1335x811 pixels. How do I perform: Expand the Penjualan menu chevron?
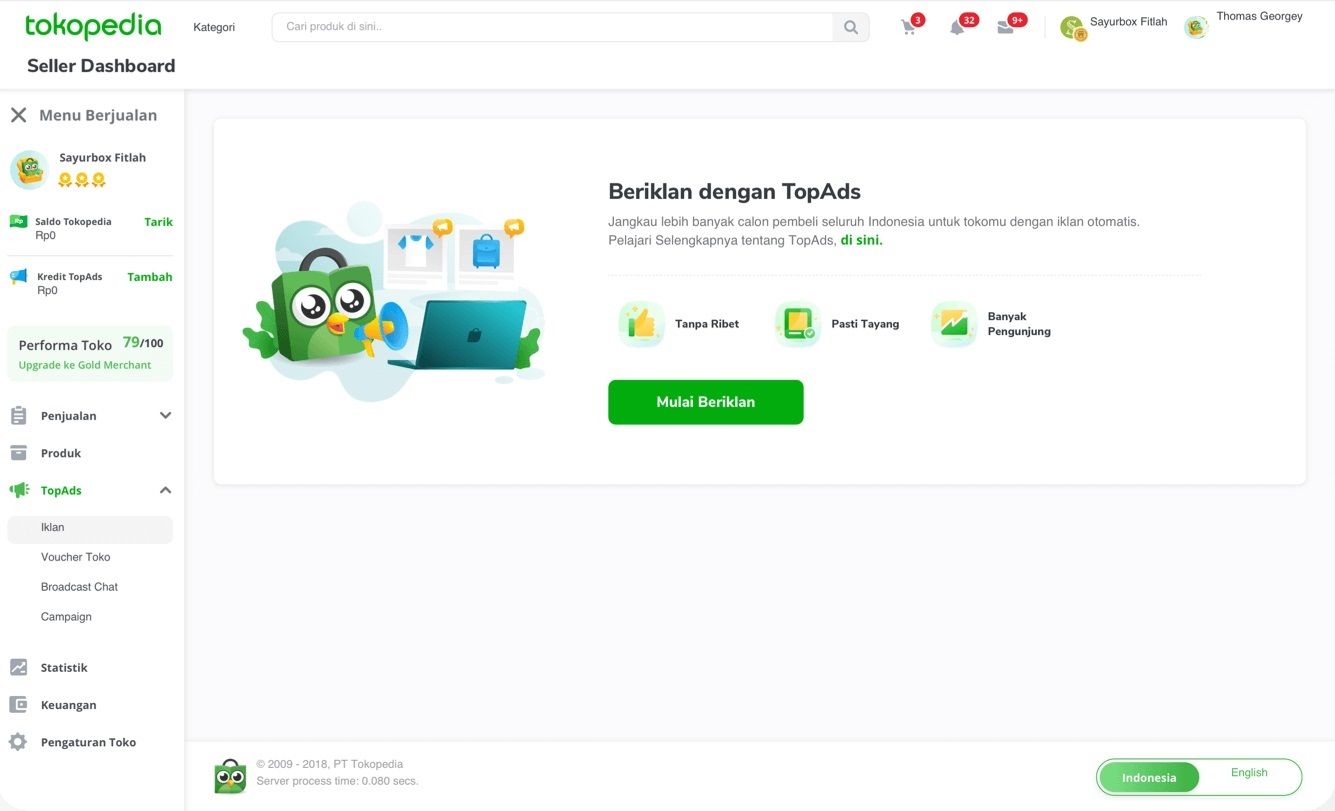tap(166, 415)
